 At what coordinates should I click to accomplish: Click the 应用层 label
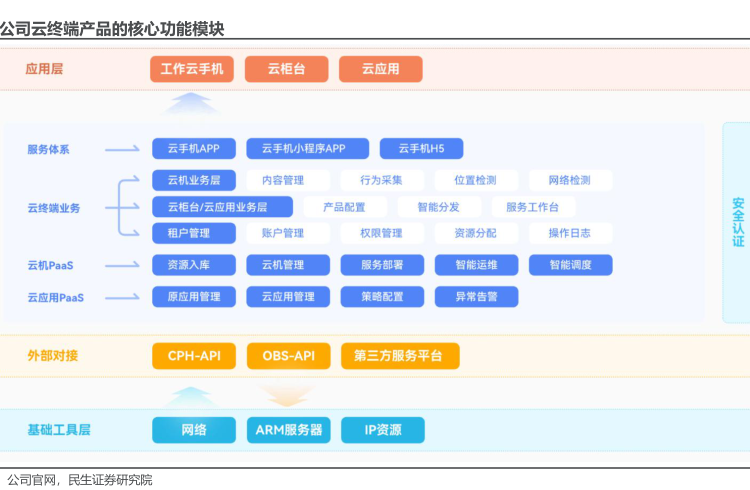click(44, 69)
